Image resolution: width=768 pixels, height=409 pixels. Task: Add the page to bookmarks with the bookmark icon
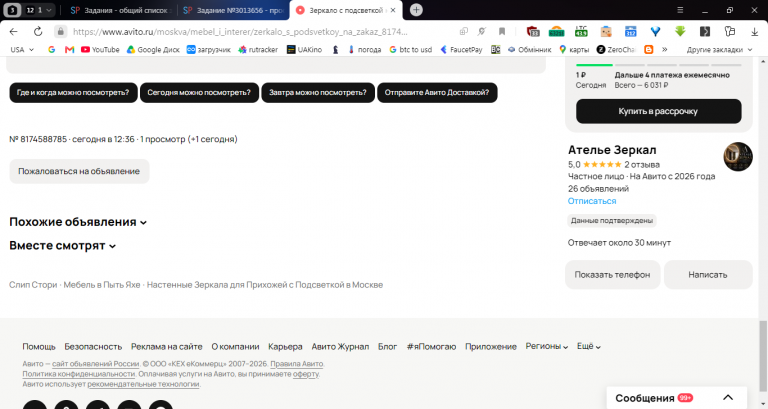[x=502, y=31]
